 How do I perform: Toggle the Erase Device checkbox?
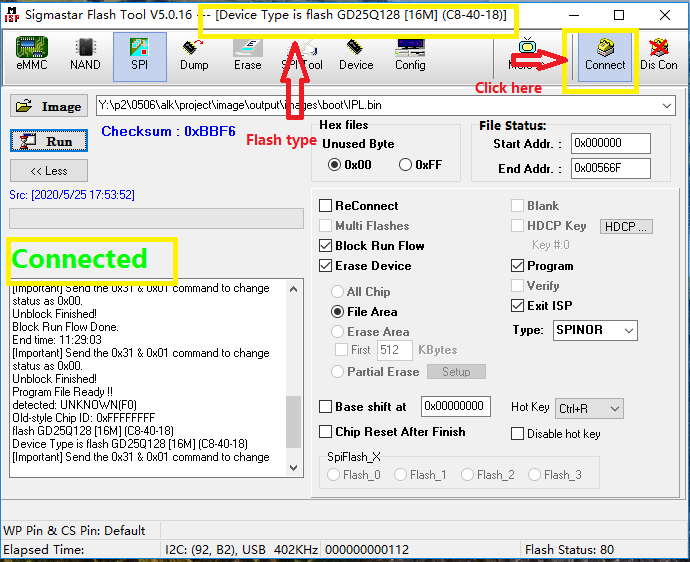point(326,266)
